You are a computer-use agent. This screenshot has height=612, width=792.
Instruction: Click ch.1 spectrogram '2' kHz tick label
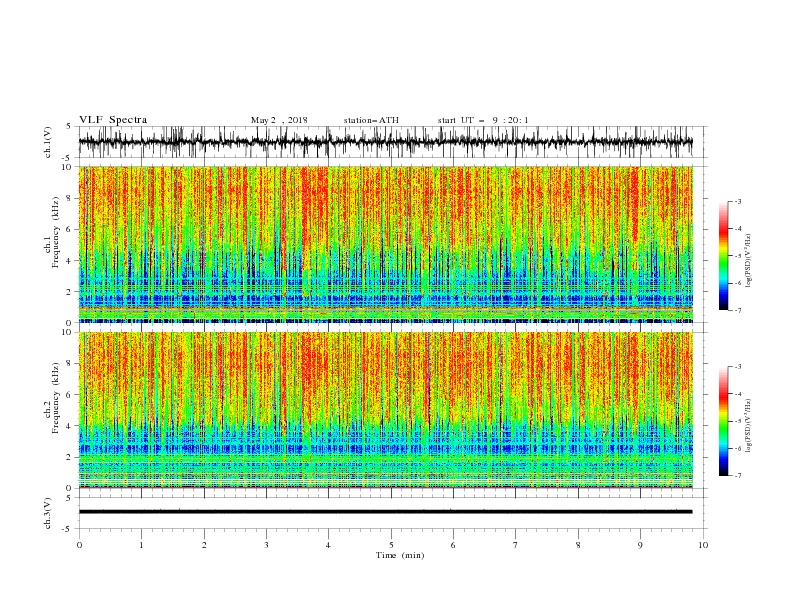click(x=70, y=292)
